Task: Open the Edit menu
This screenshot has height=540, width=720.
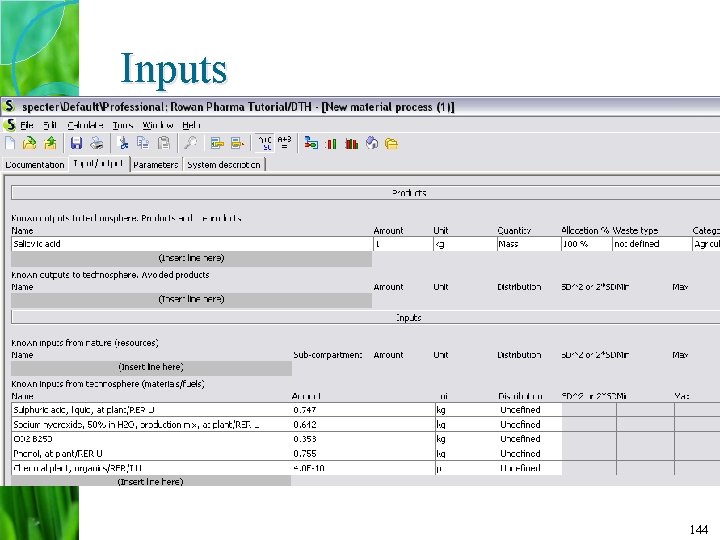Action: (x=50, y=125)
